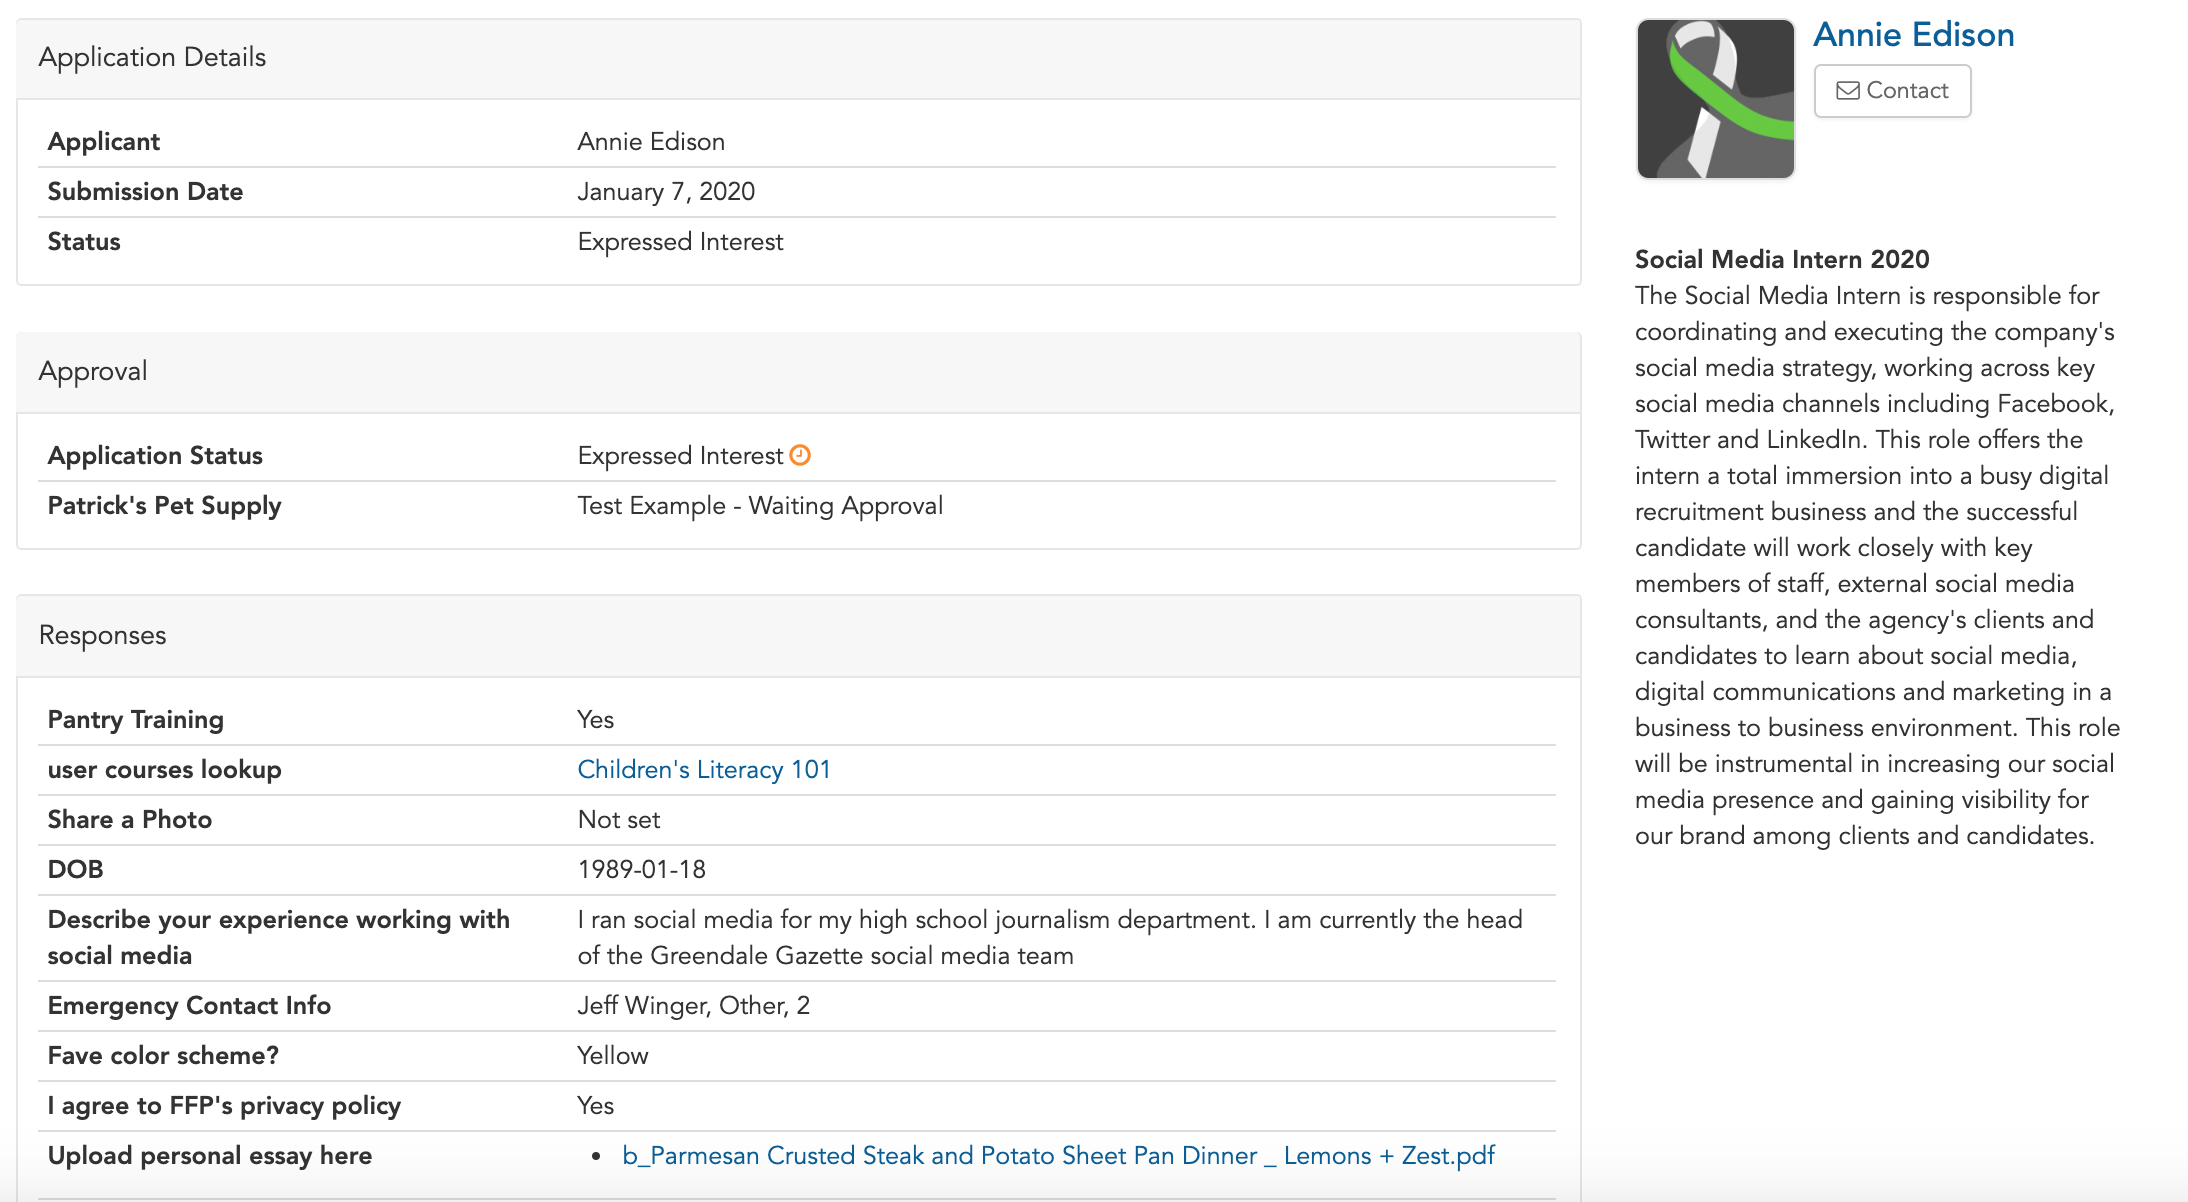This screenshot has width=2188, height=1202.
Task: Select the January 7, 2020 submission date
Action: 666,191
